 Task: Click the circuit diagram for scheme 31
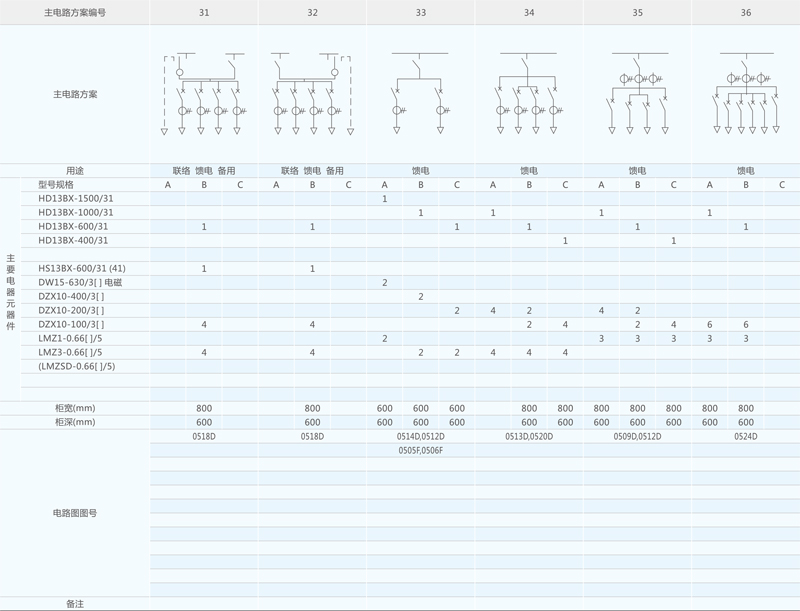[204, 93]
